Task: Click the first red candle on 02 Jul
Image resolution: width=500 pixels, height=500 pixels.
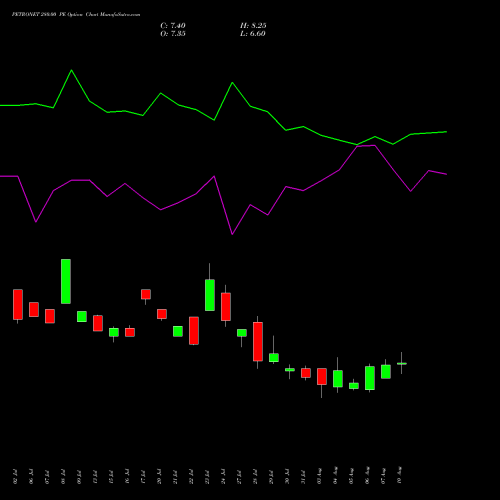Action: (18, 305)
